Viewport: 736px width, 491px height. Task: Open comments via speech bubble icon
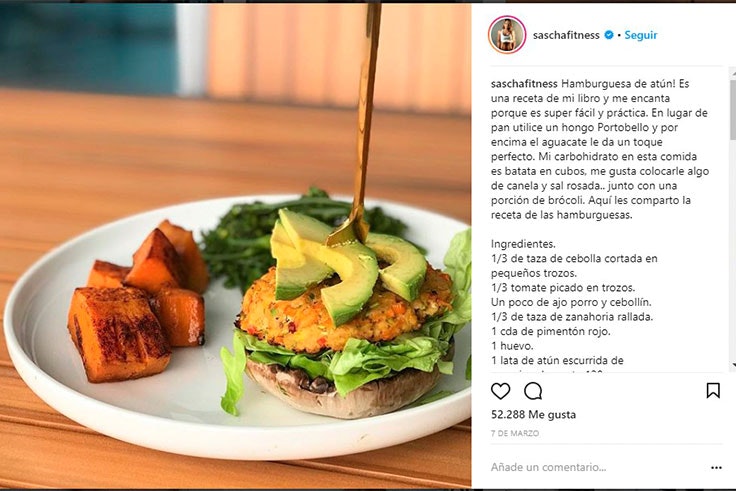click(533, 391)
